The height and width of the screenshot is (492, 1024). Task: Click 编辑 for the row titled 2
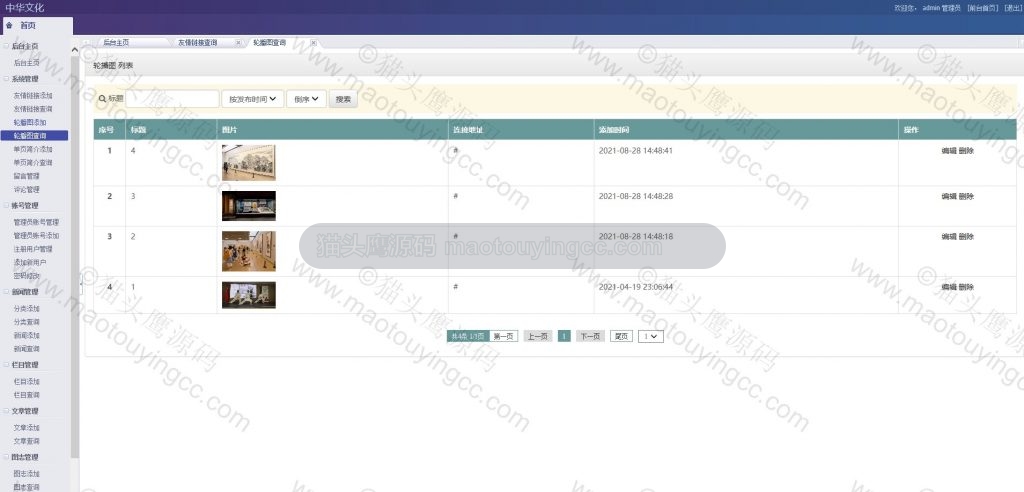pos(948,237)
